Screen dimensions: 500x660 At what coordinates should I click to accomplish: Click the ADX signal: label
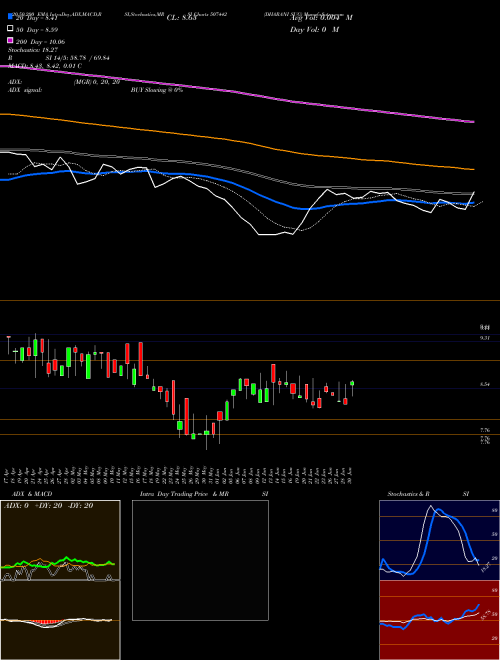tap(25, 90)
